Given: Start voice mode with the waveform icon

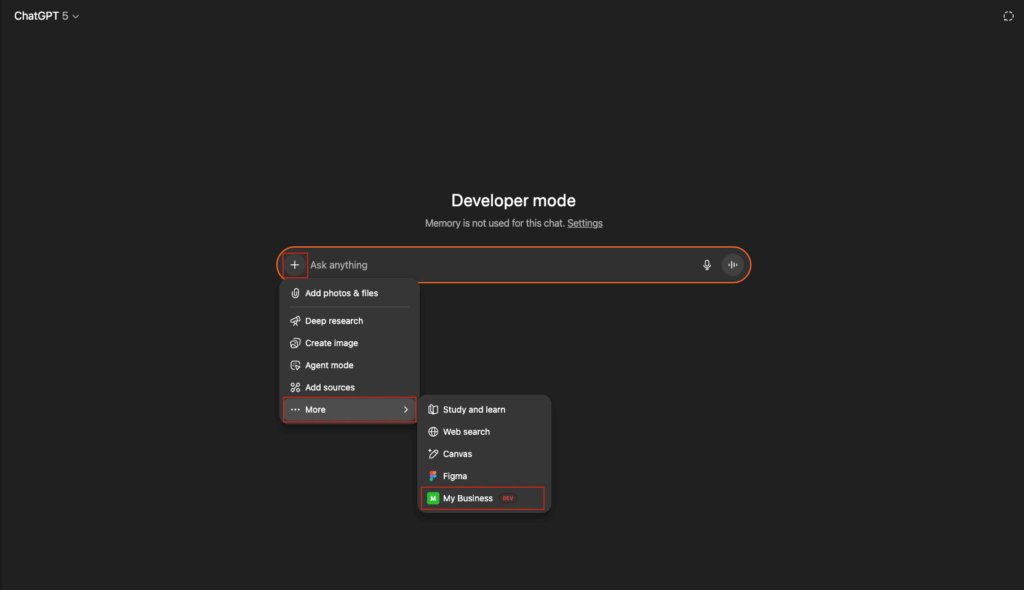Looking at the screenshot, I should click(x=733, y=265).
